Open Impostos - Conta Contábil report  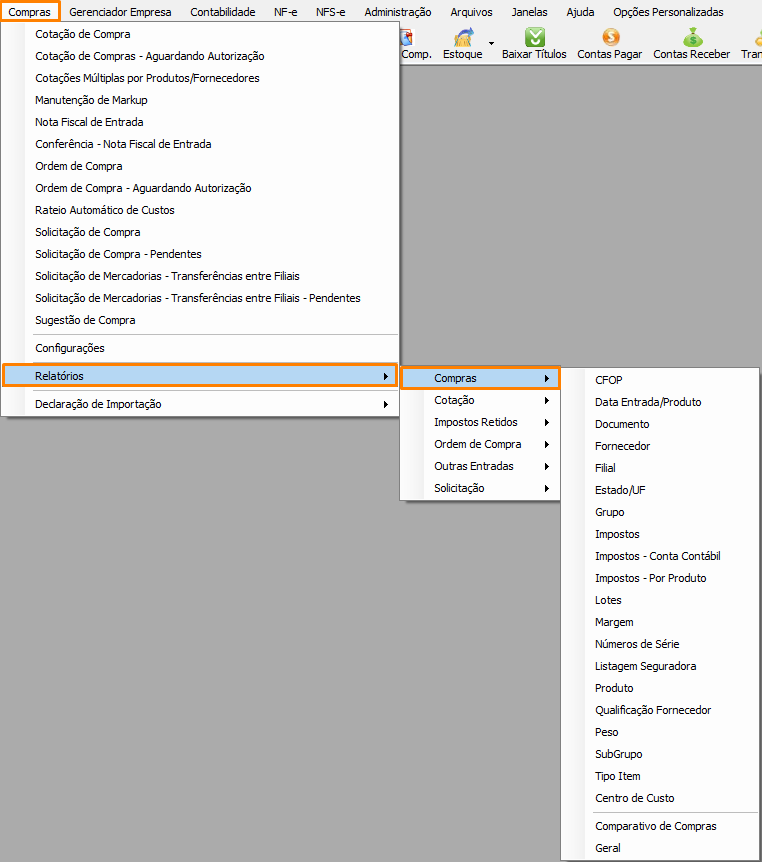[x=660, y=556]
